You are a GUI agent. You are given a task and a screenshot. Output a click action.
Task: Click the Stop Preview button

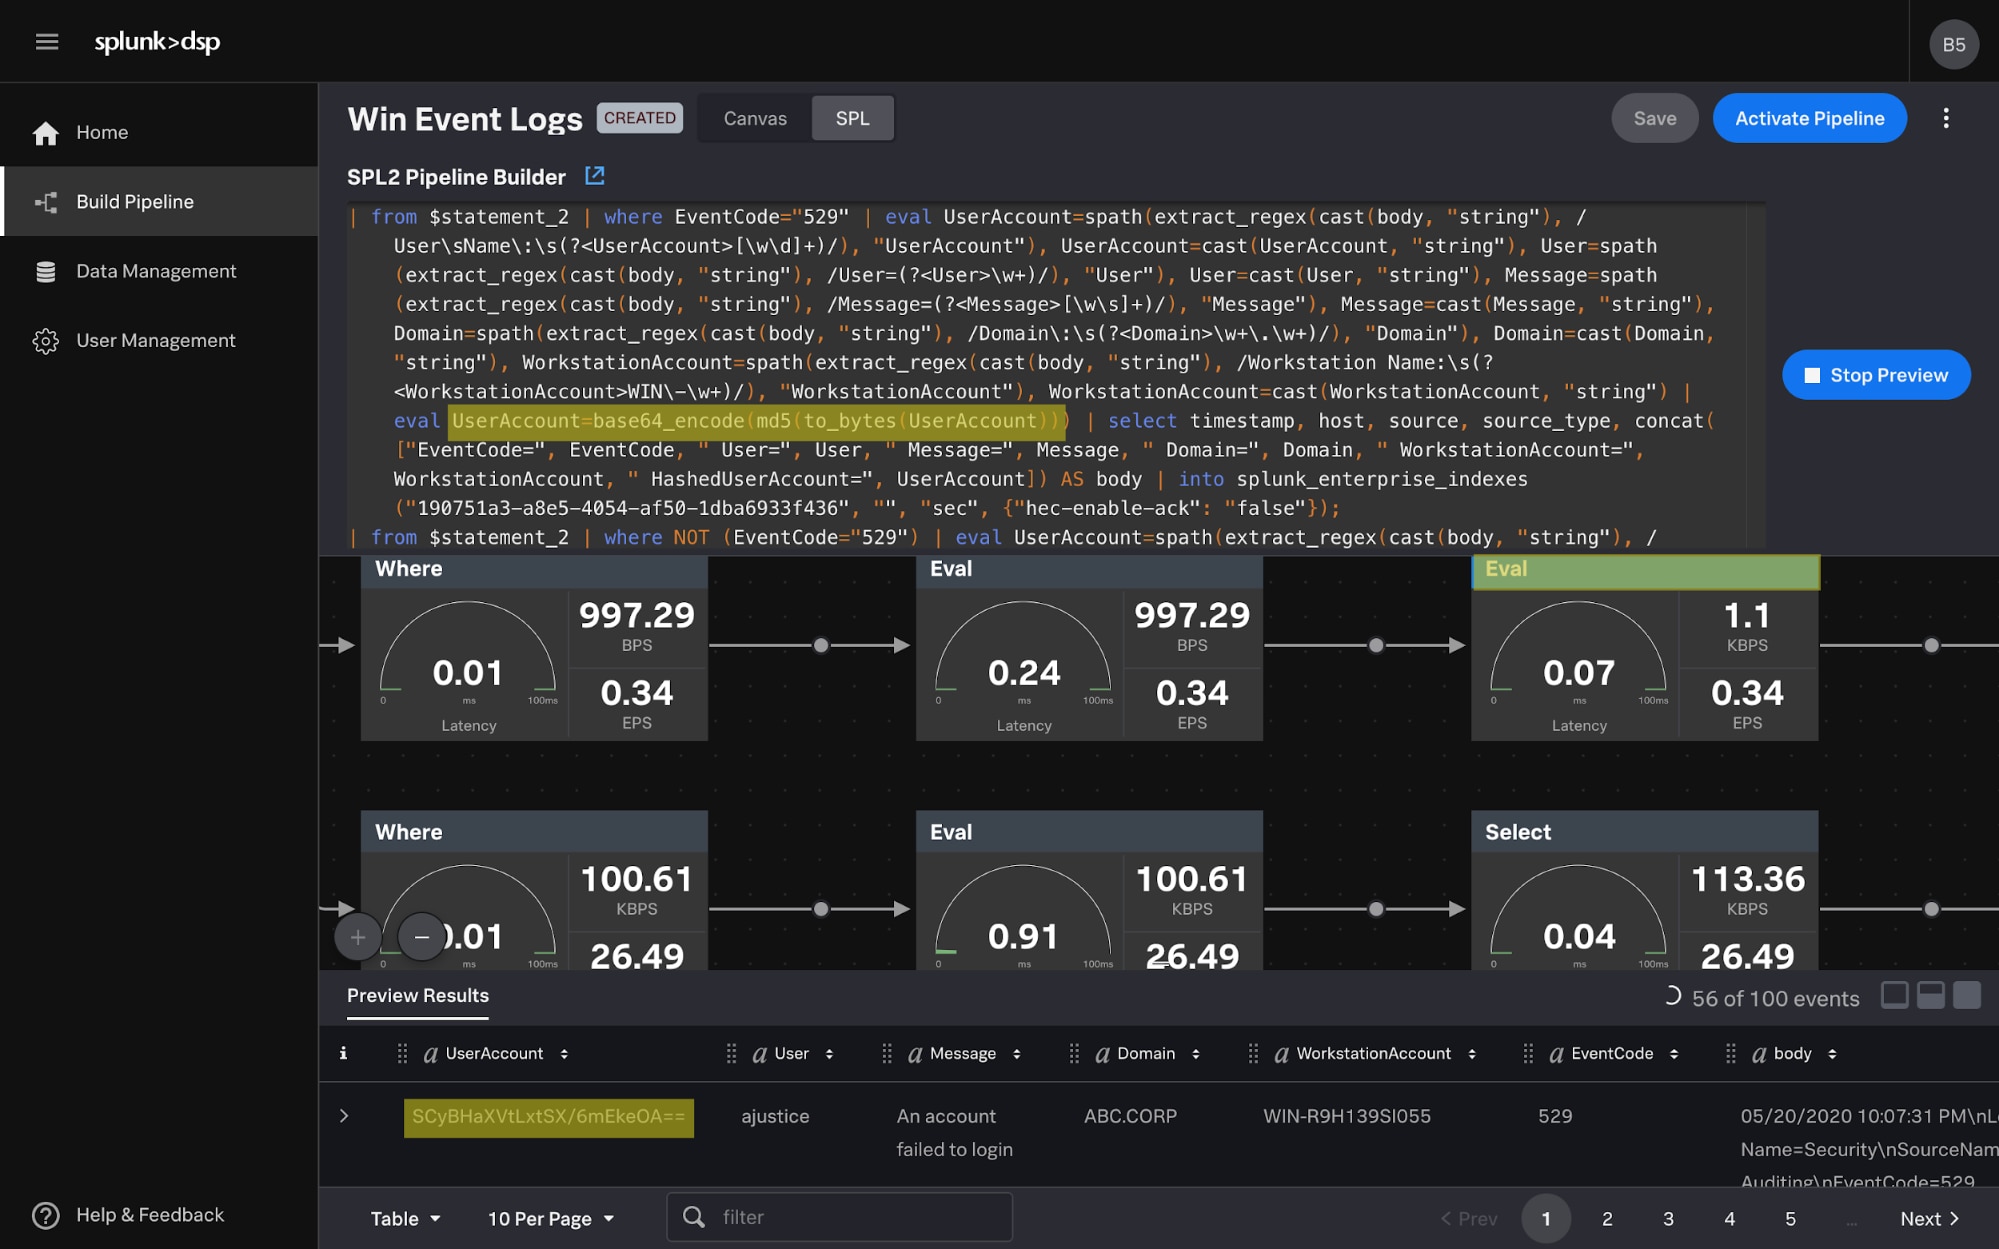(x=1876, y=375)
